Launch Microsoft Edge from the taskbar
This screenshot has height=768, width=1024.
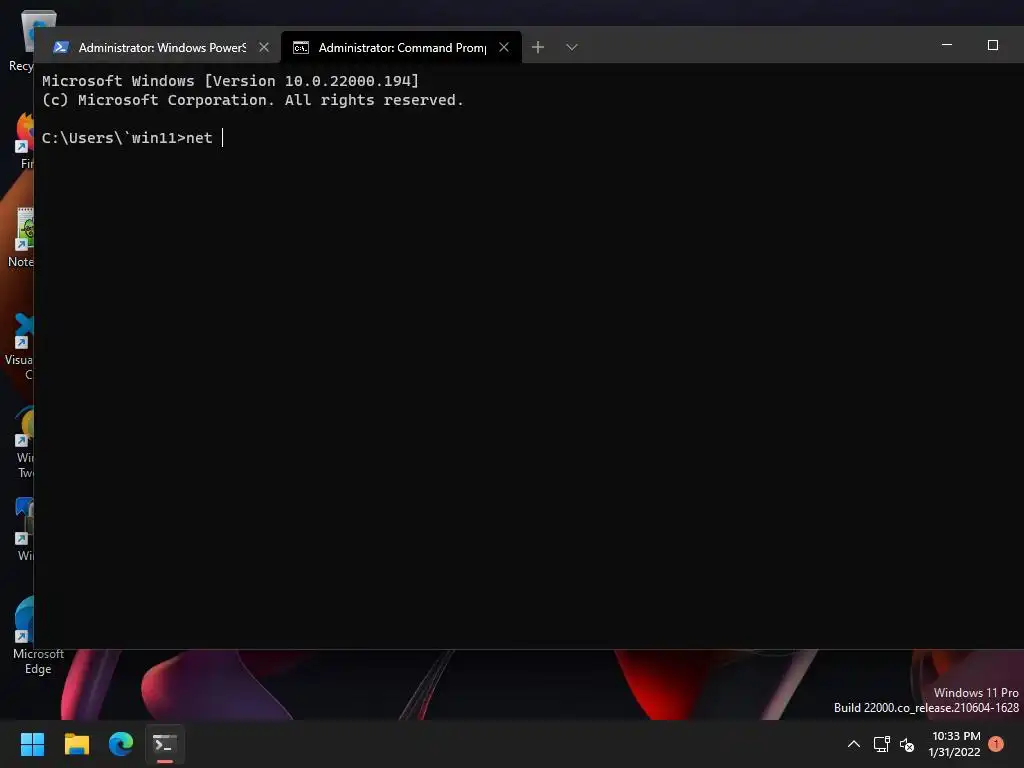(121, 744)
